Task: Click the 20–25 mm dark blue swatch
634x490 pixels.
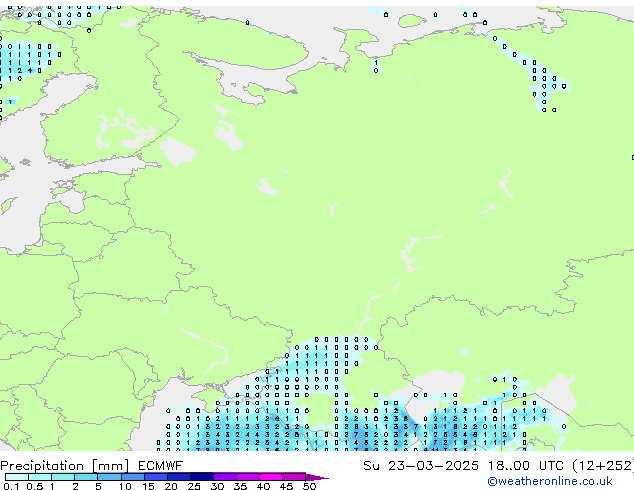Action: [x=179, y=477]
